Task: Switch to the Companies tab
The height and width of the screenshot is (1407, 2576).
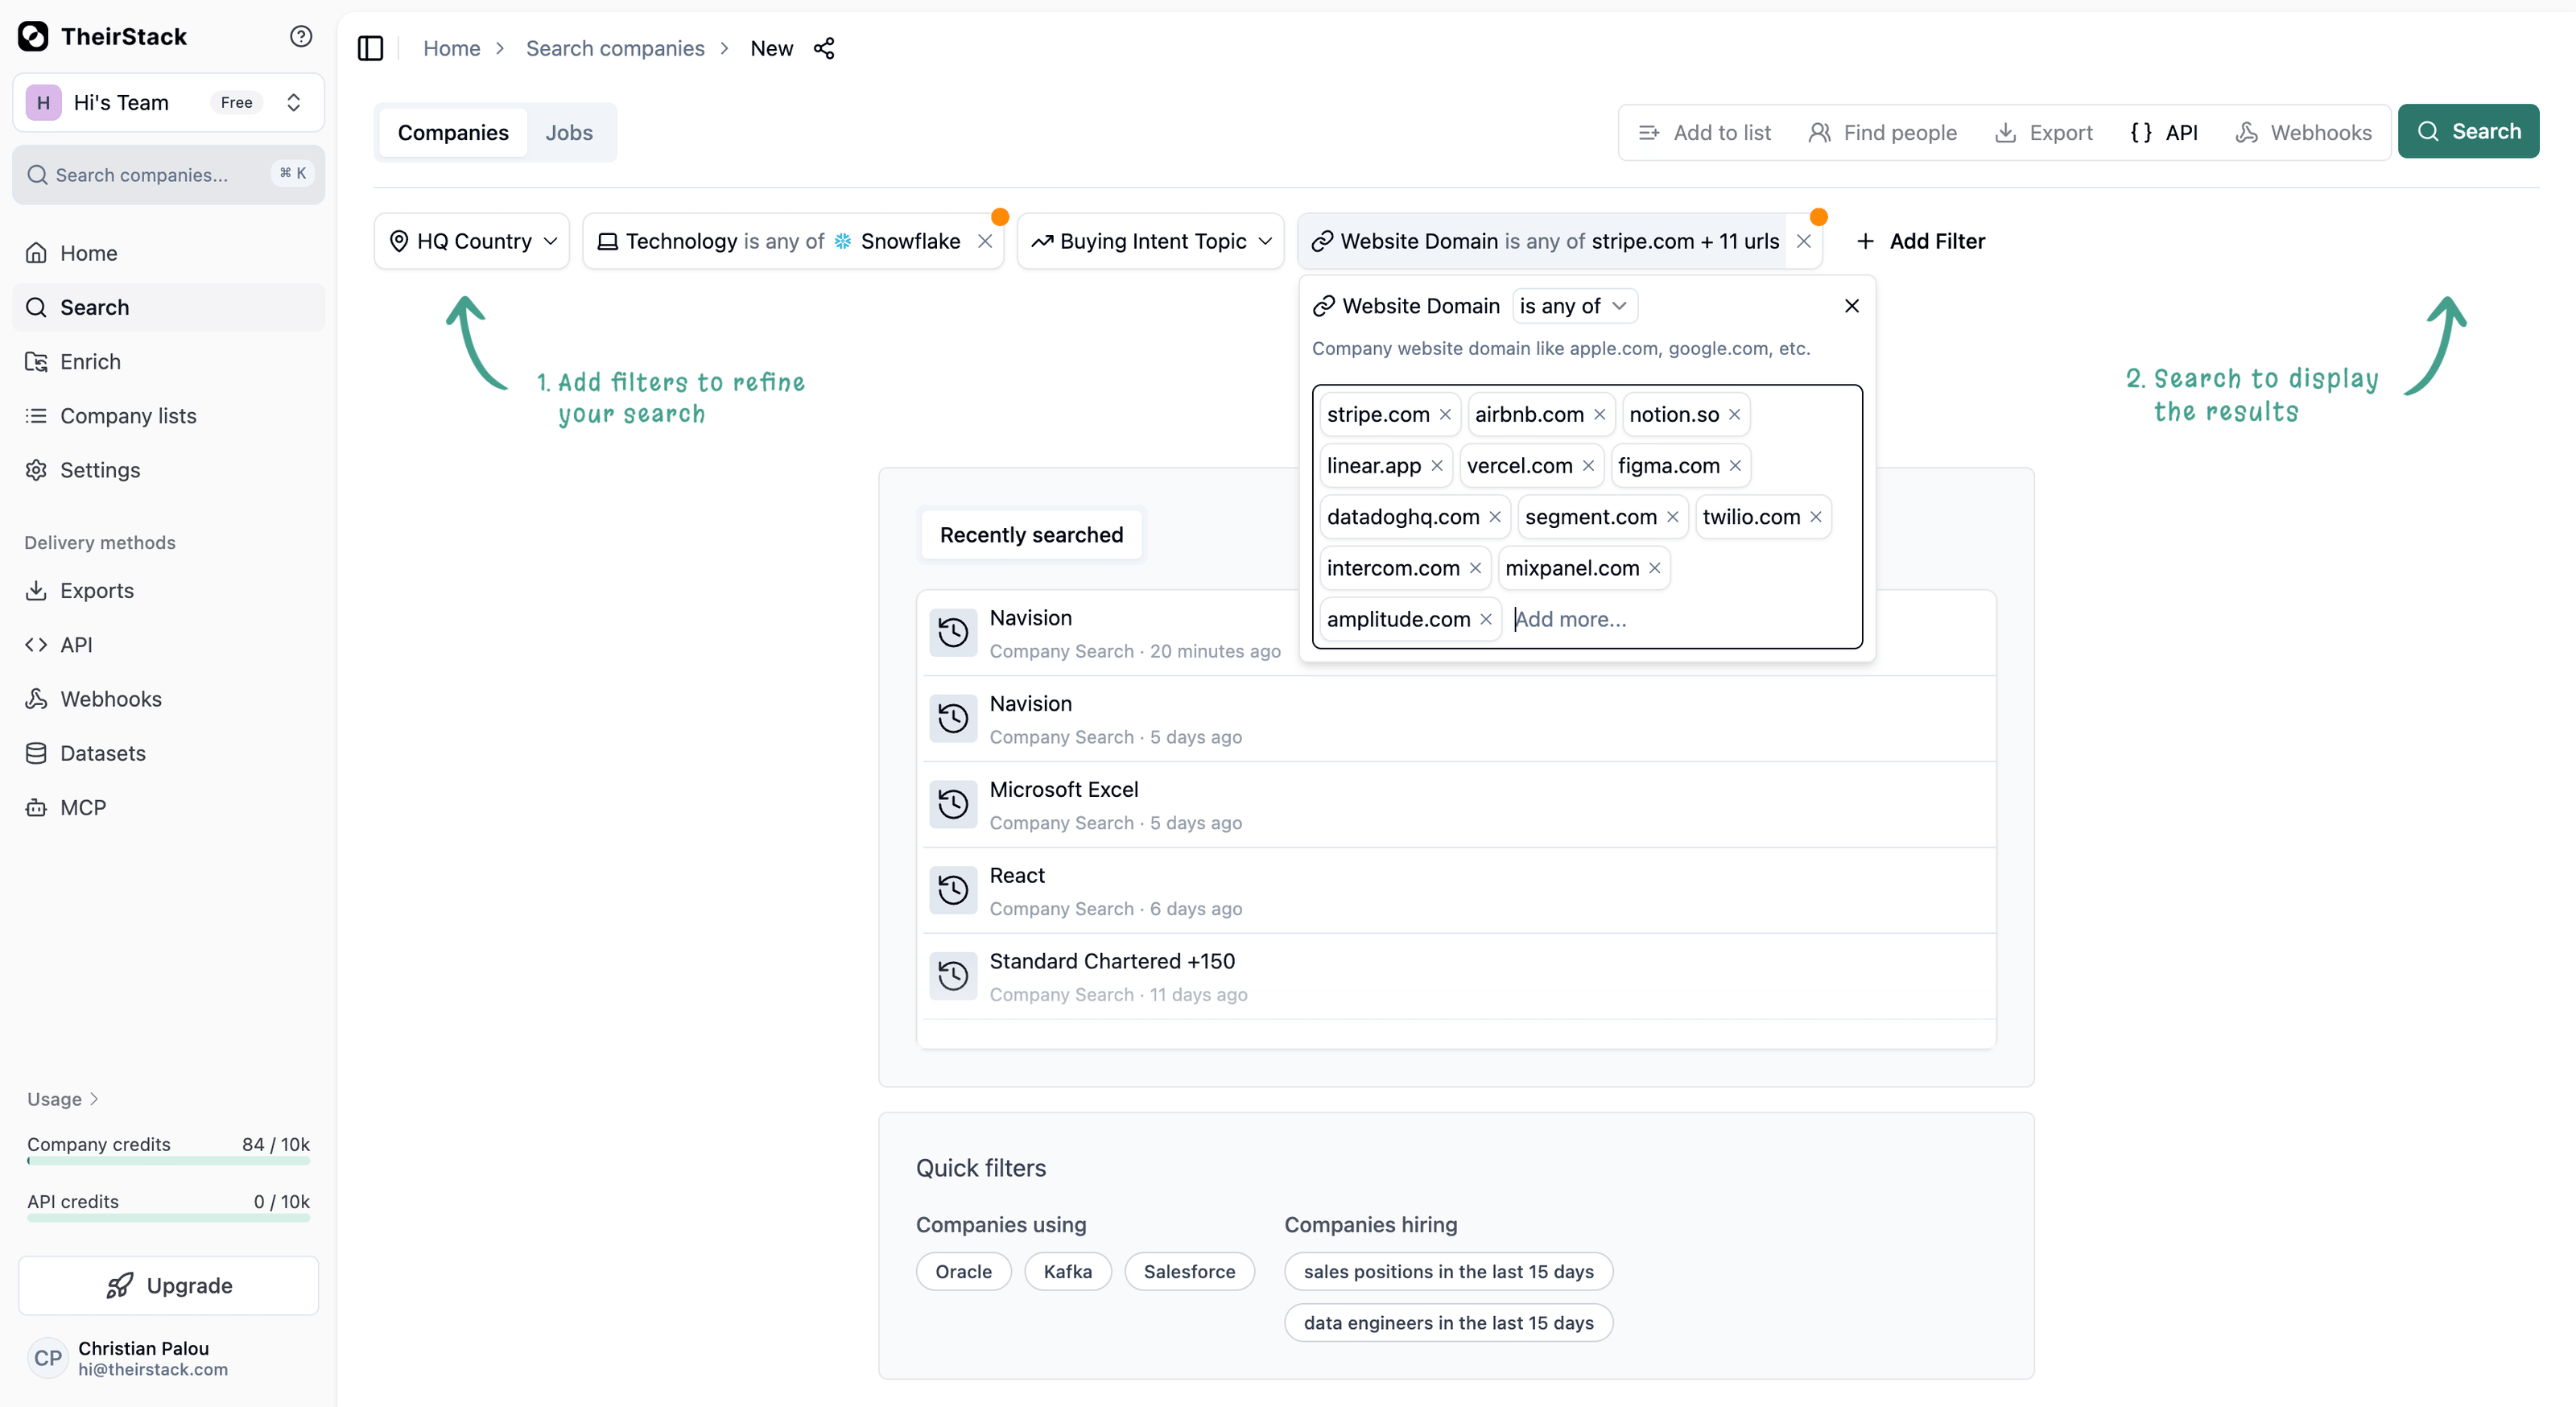Action: [x=453, y=133]
